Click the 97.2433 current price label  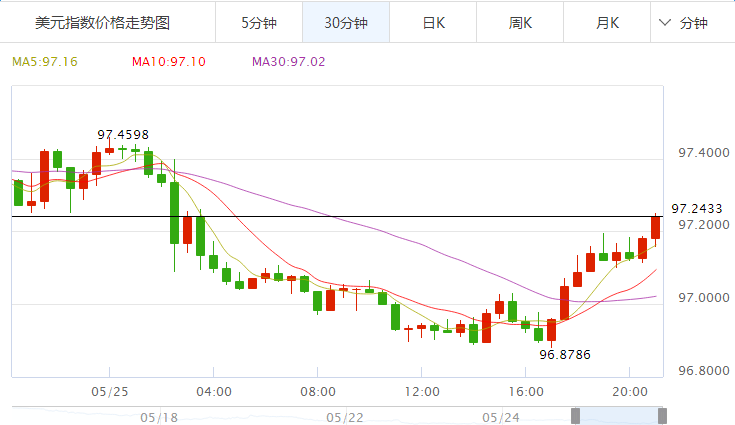click(x=696, y=209)
